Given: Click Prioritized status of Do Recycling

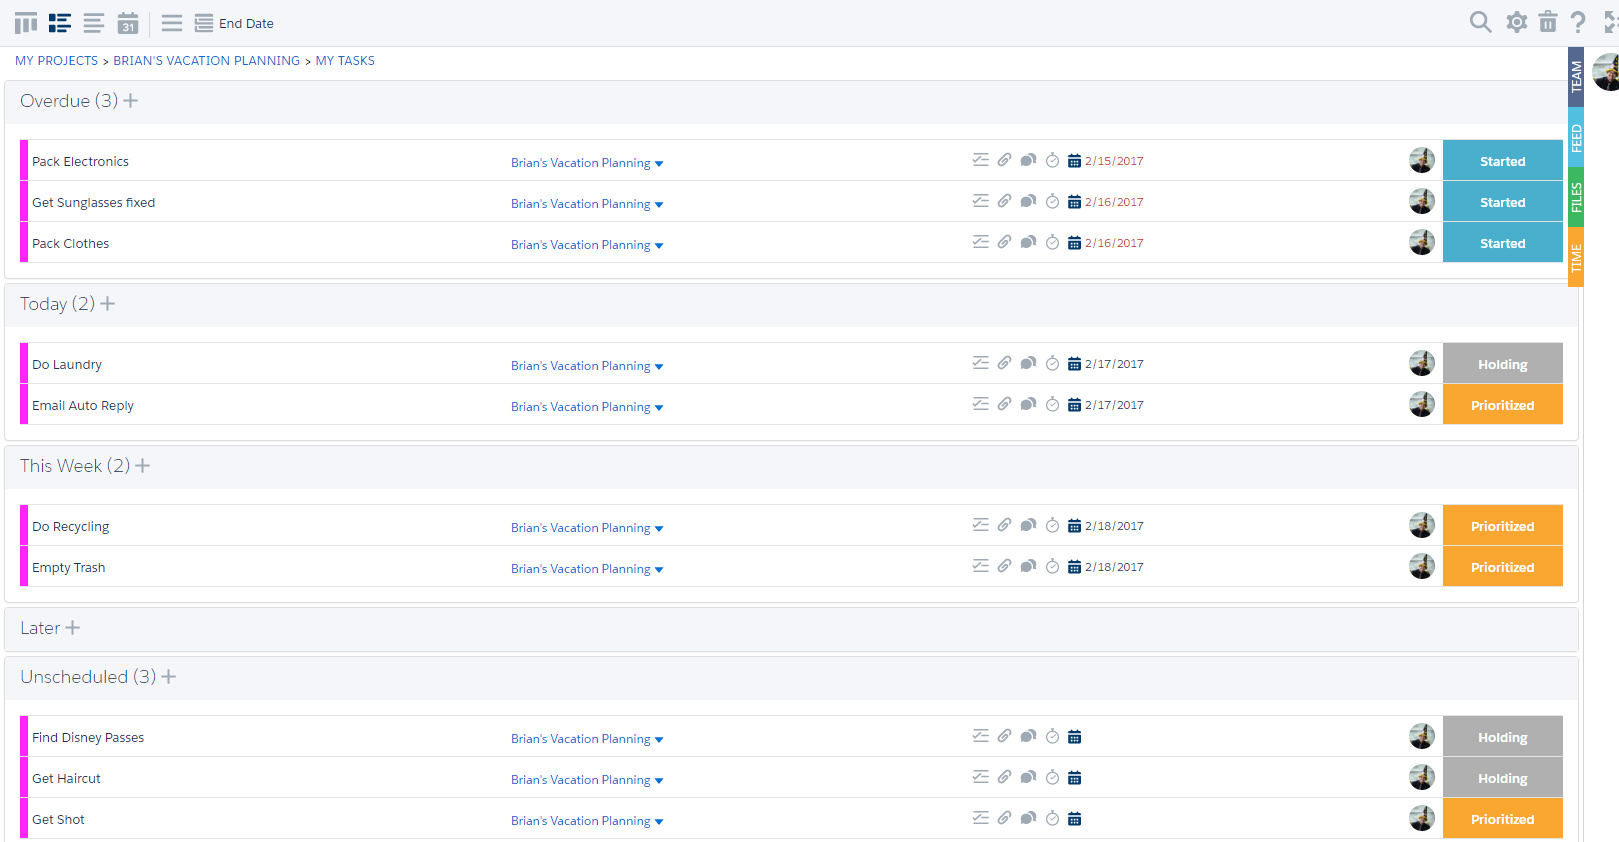Looking at the screenshot, I should click(x=1502, y=526).
